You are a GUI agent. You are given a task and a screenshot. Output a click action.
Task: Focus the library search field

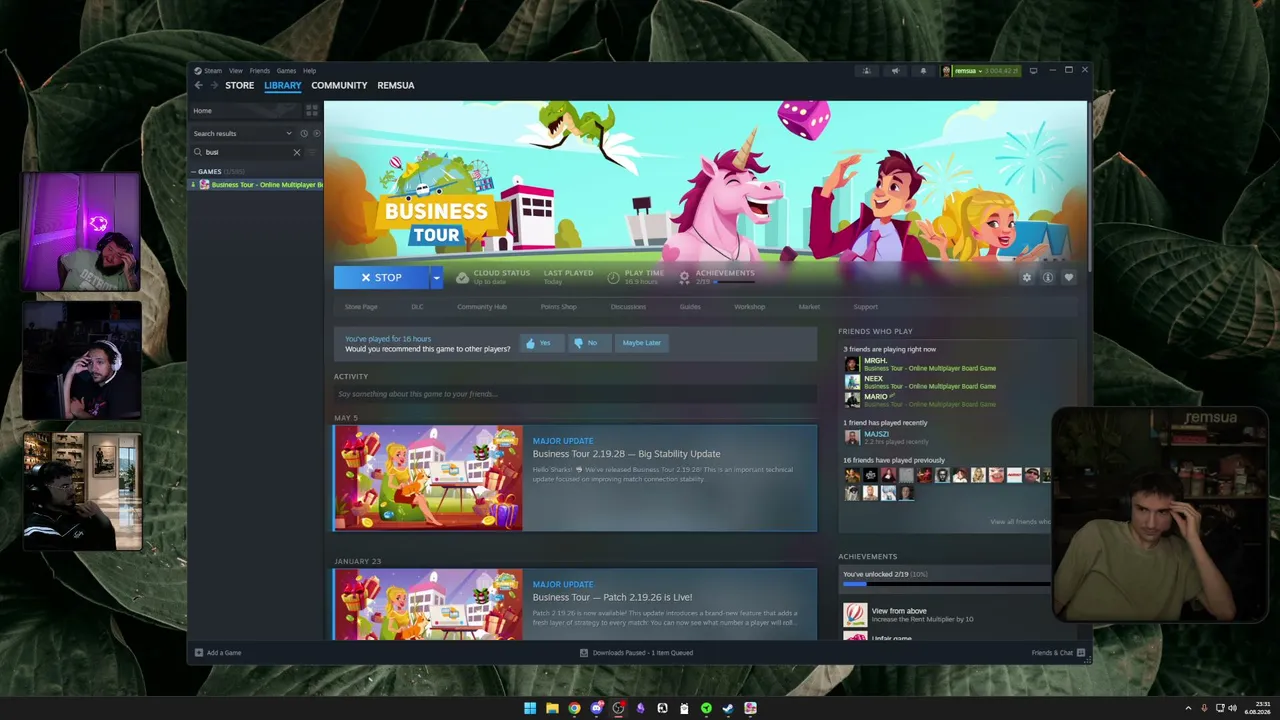(247, 152)
